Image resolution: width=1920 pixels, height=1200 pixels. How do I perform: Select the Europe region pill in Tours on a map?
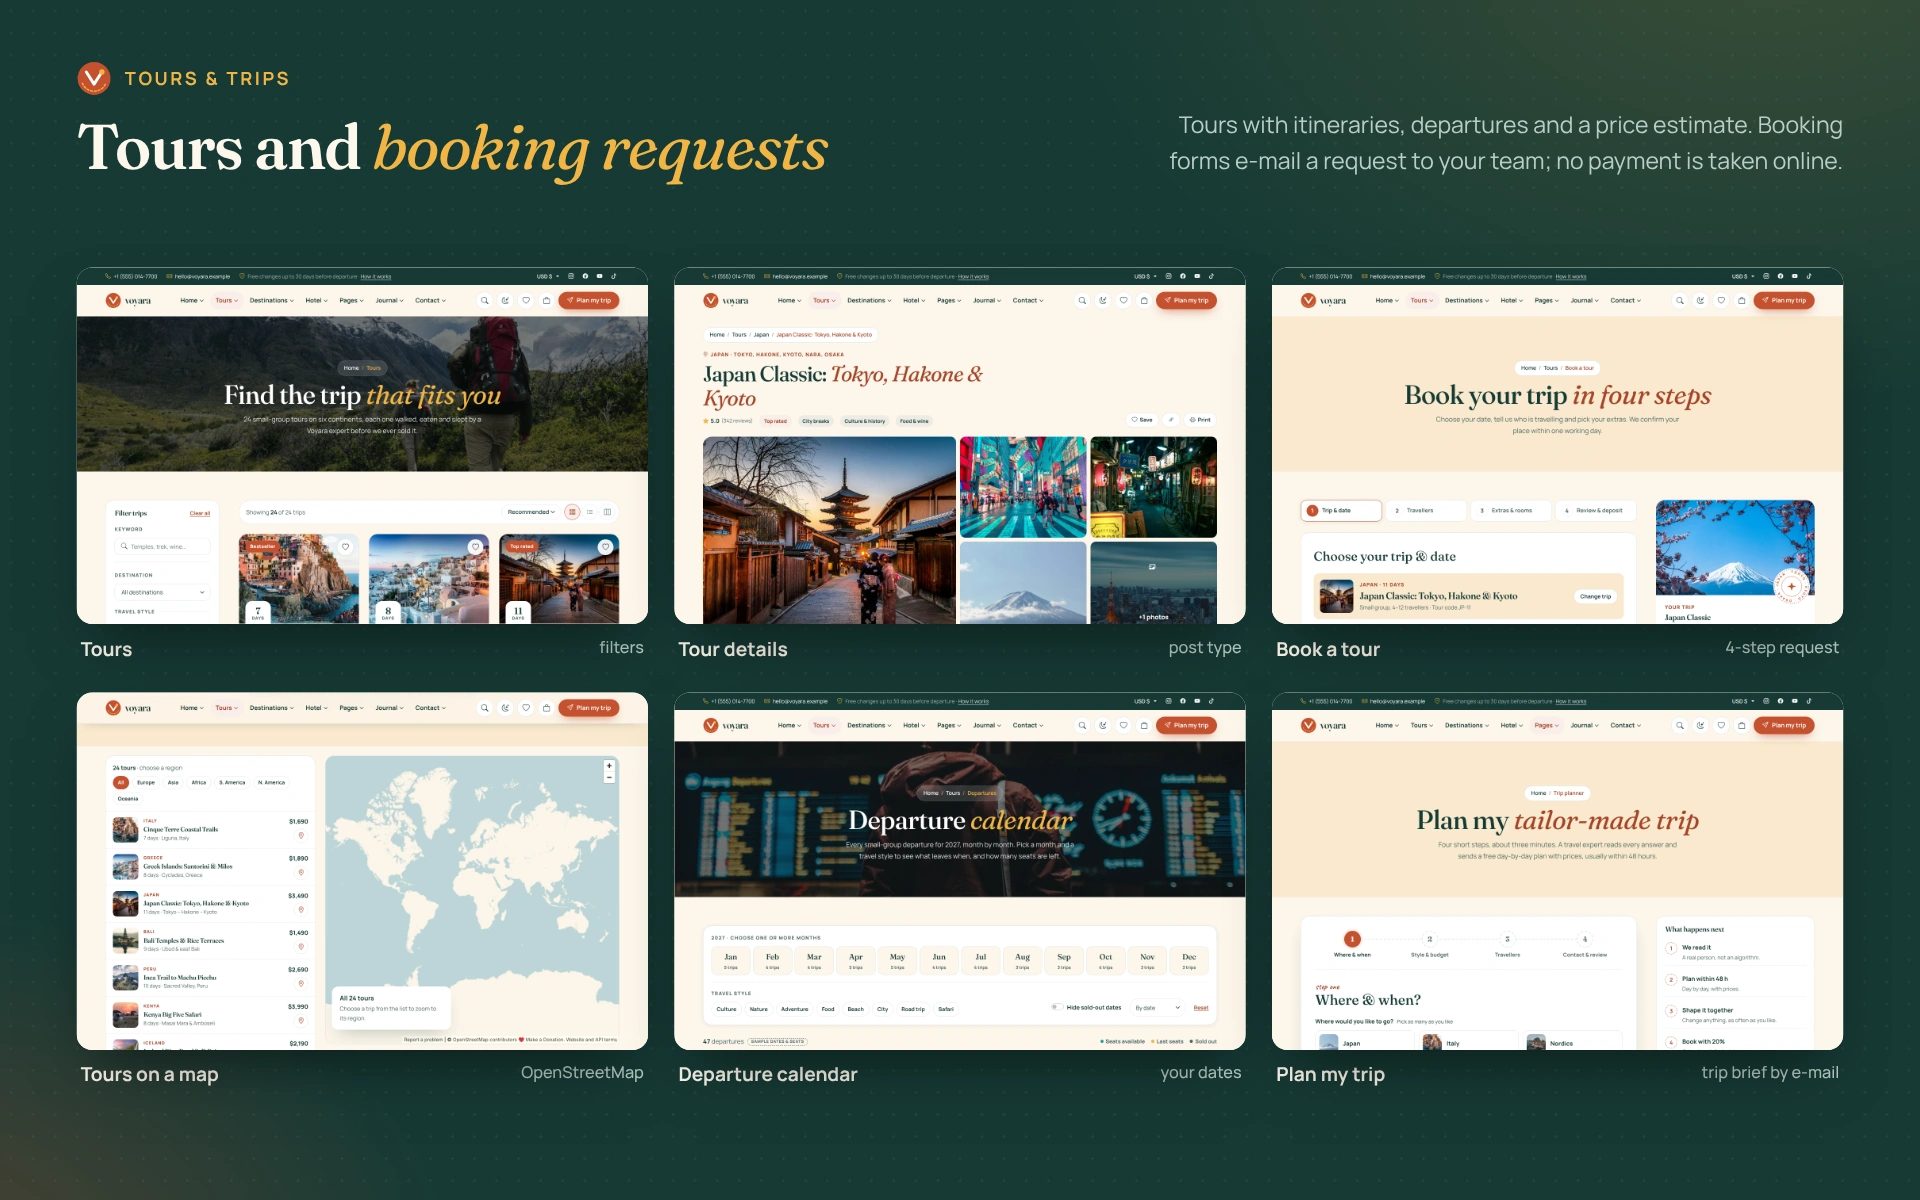[x=146, y=783]
